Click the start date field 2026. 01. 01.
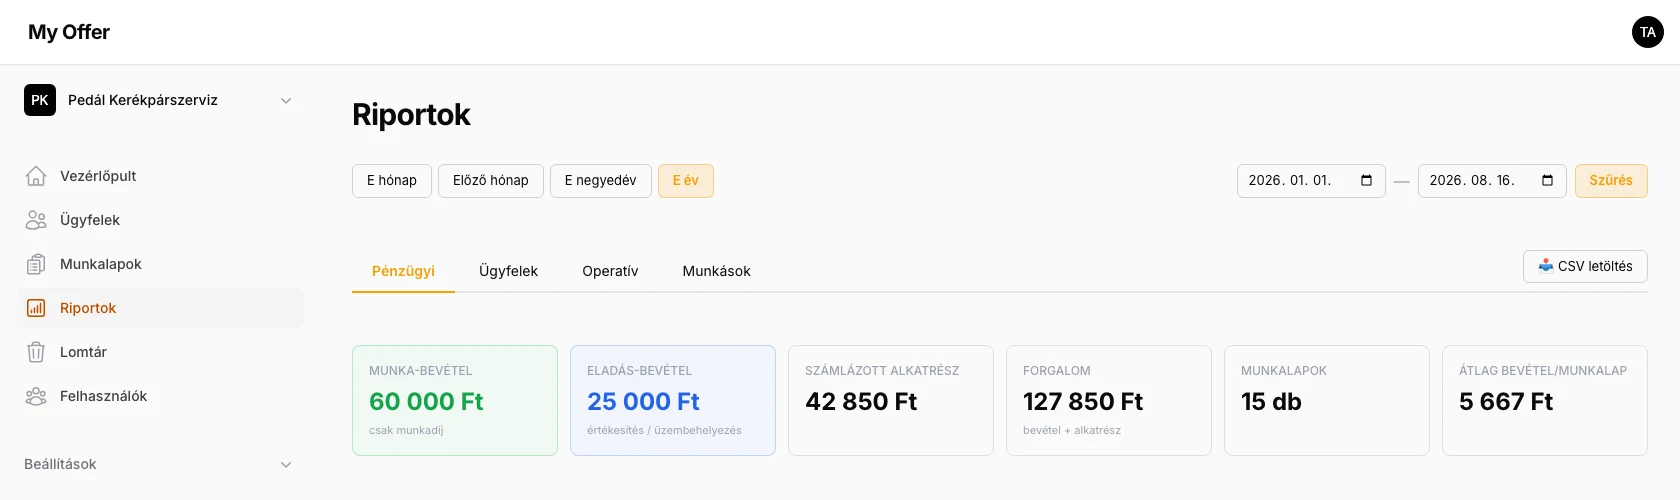This screenshot has height=500, width=1680. click(x=1311, y=181)
